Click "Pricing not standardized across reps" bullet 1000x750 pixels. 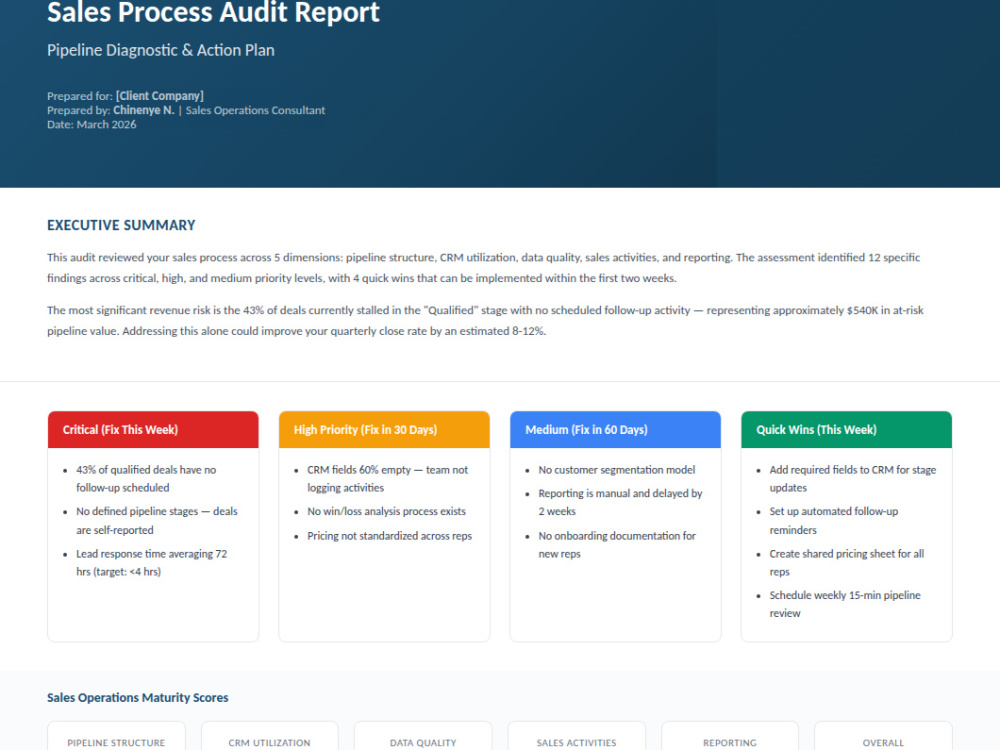(x=390, y=536)
